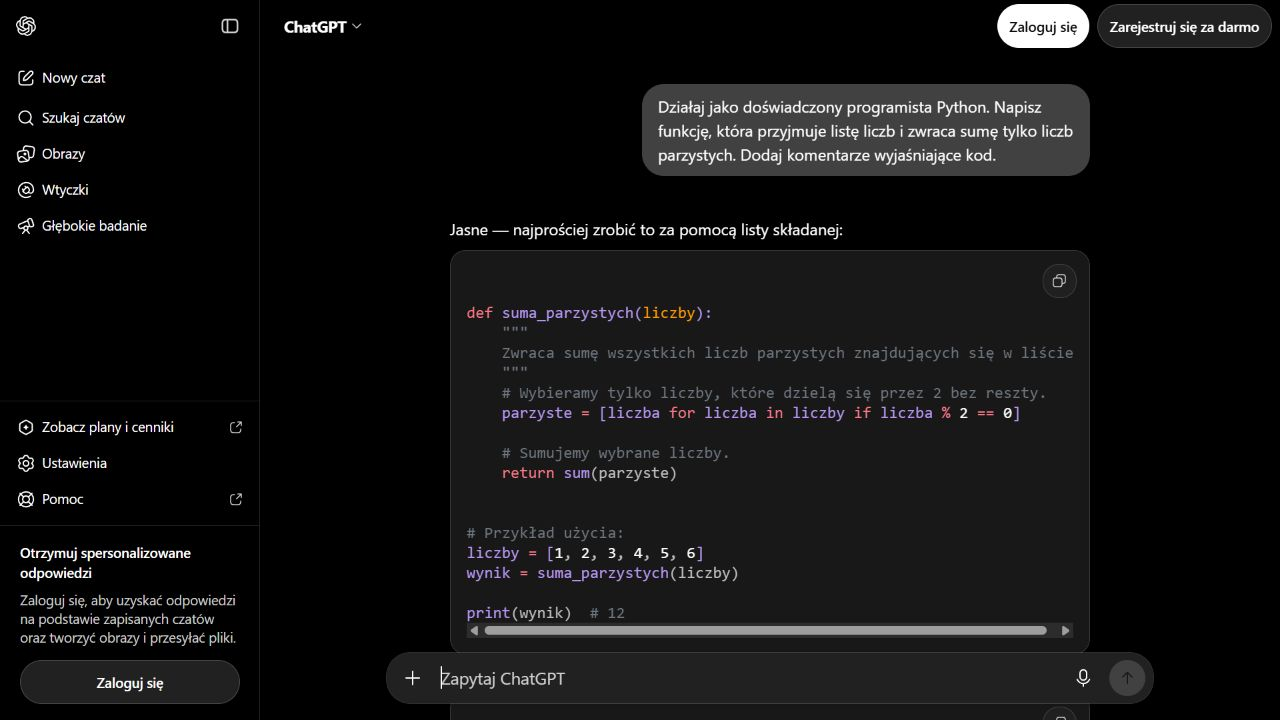The image size is (1280, 720).
Task: Click the code block's right scroll arrow
Action: [1065, 630]
